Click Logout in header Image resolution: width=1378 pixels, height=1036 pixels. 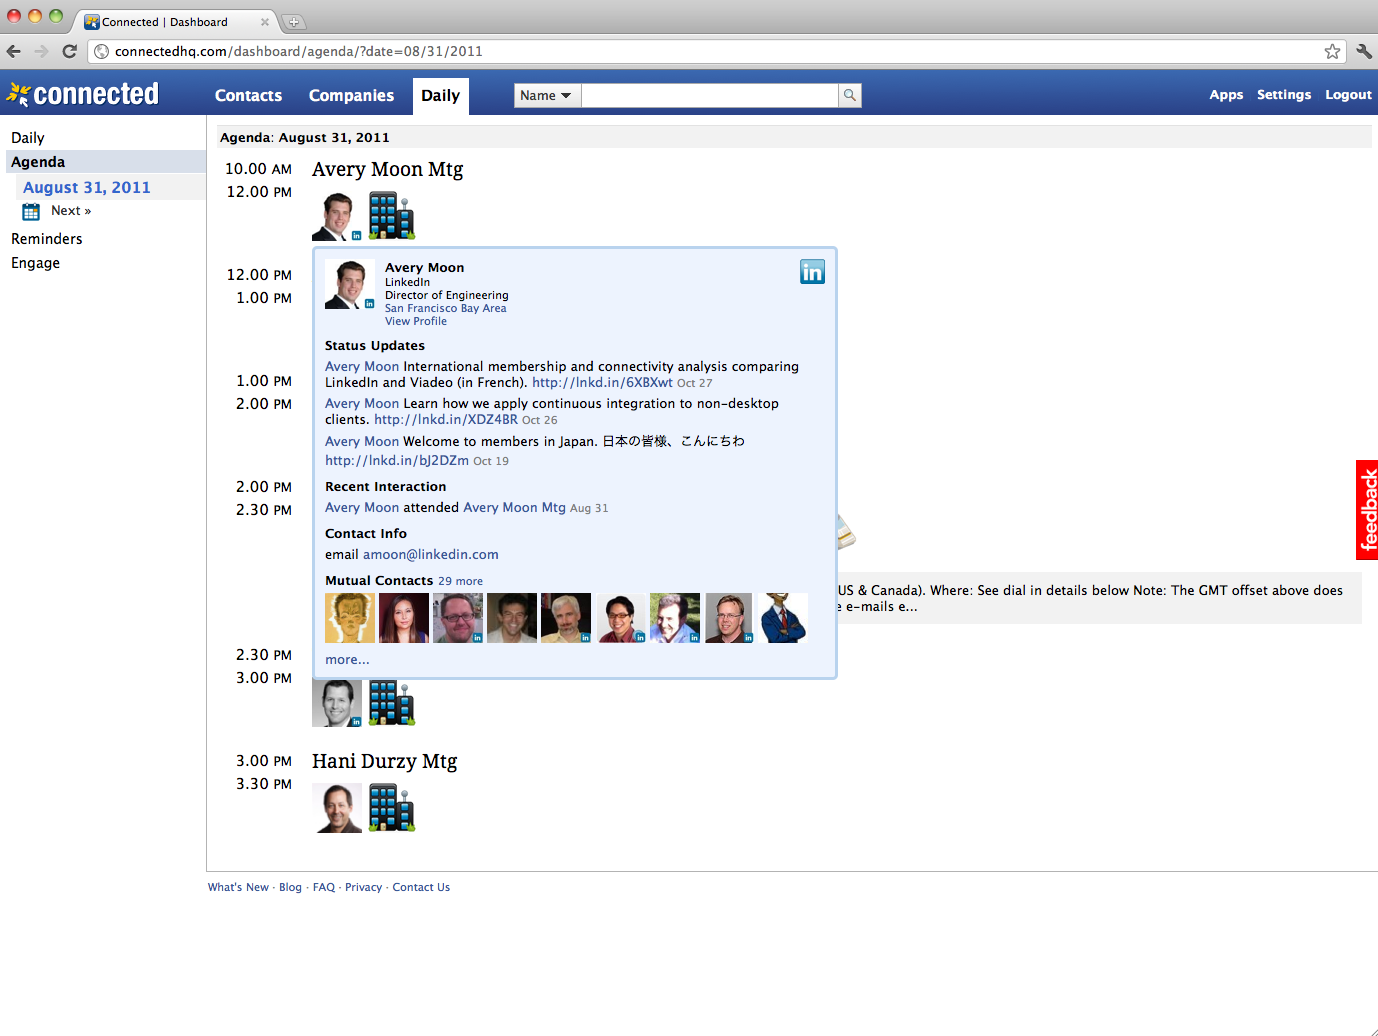coord(1348,95)
